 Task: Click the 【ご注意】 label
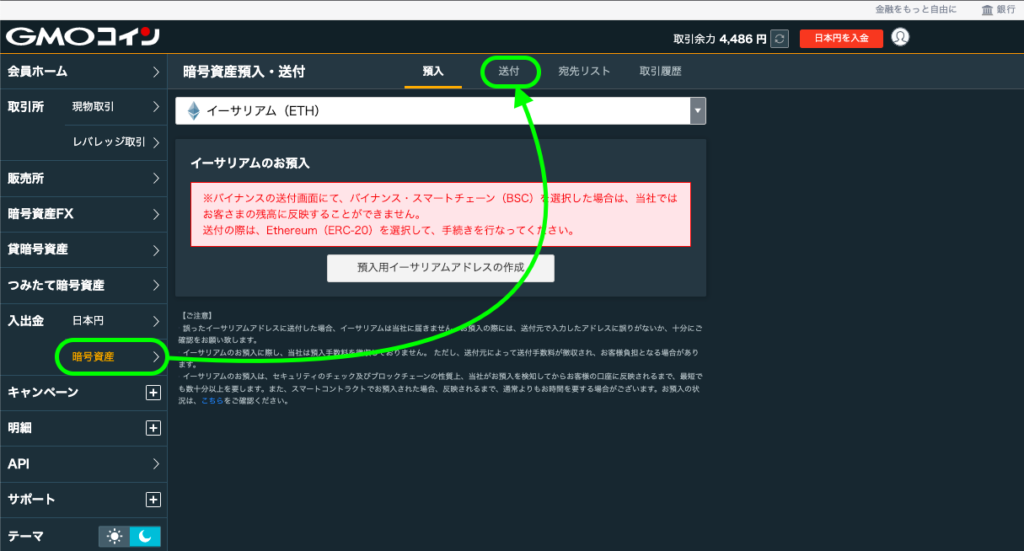click(197, 315)
